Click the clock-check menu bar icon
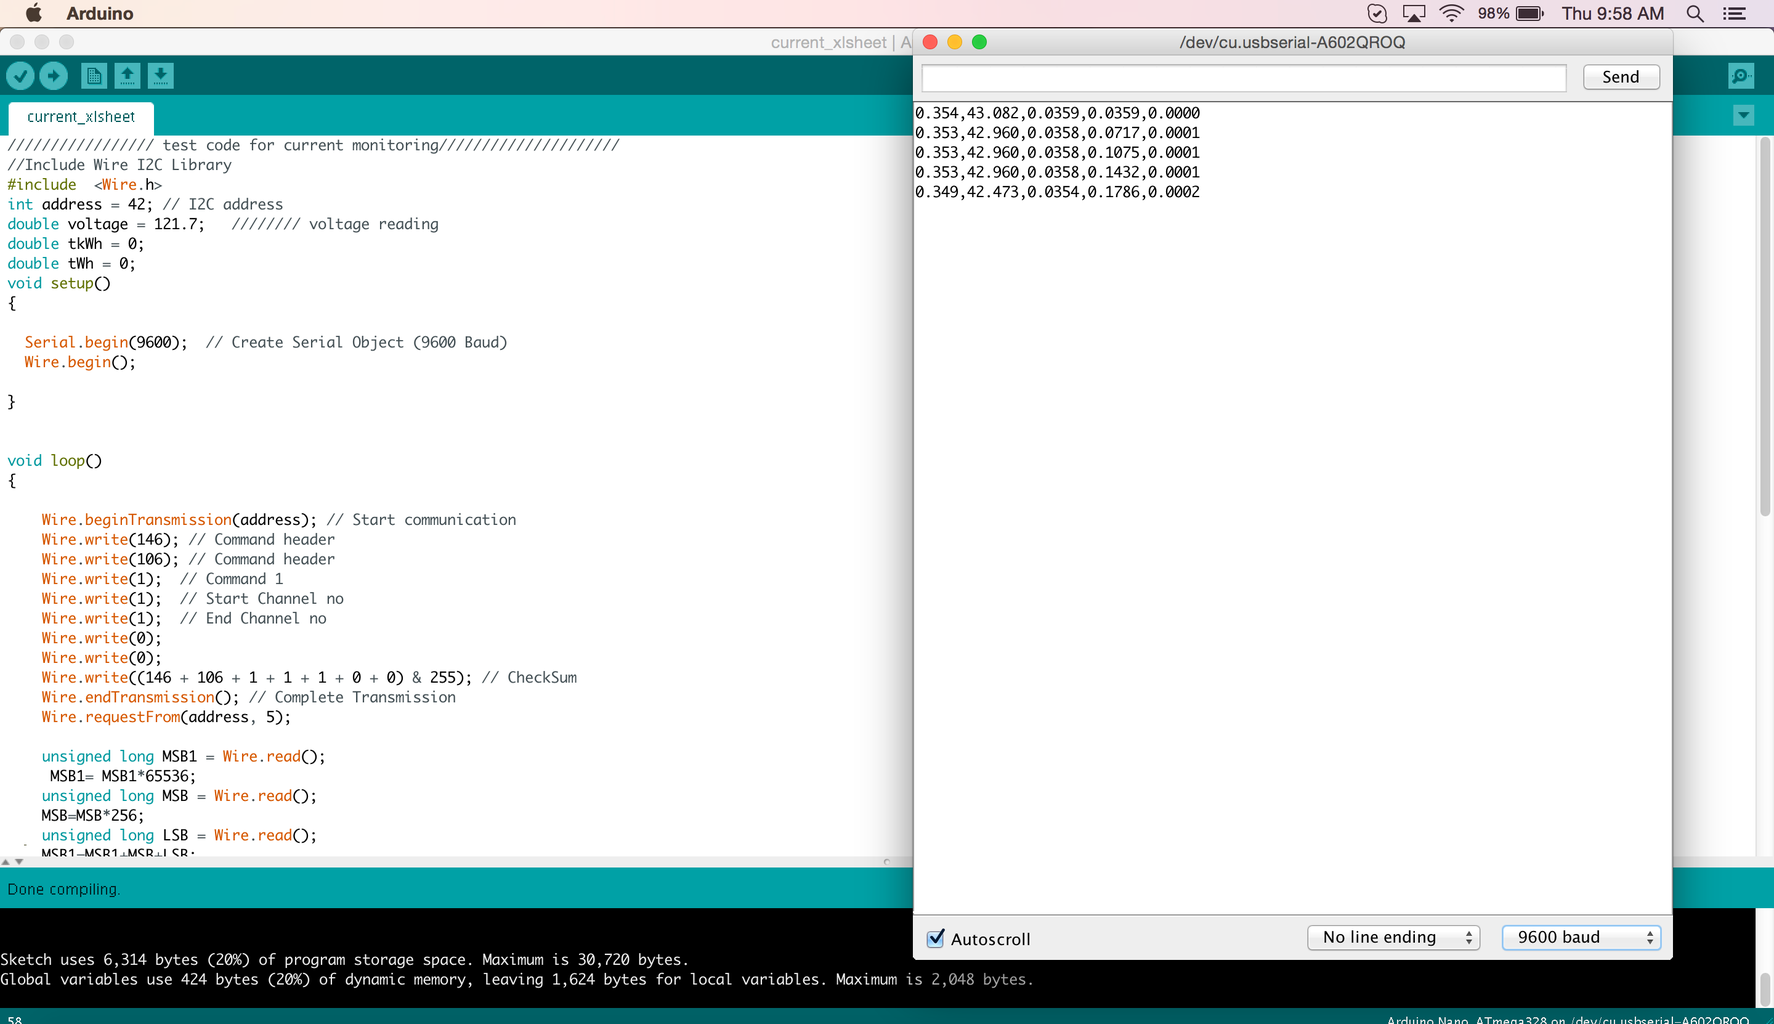 coord(1377,13)
